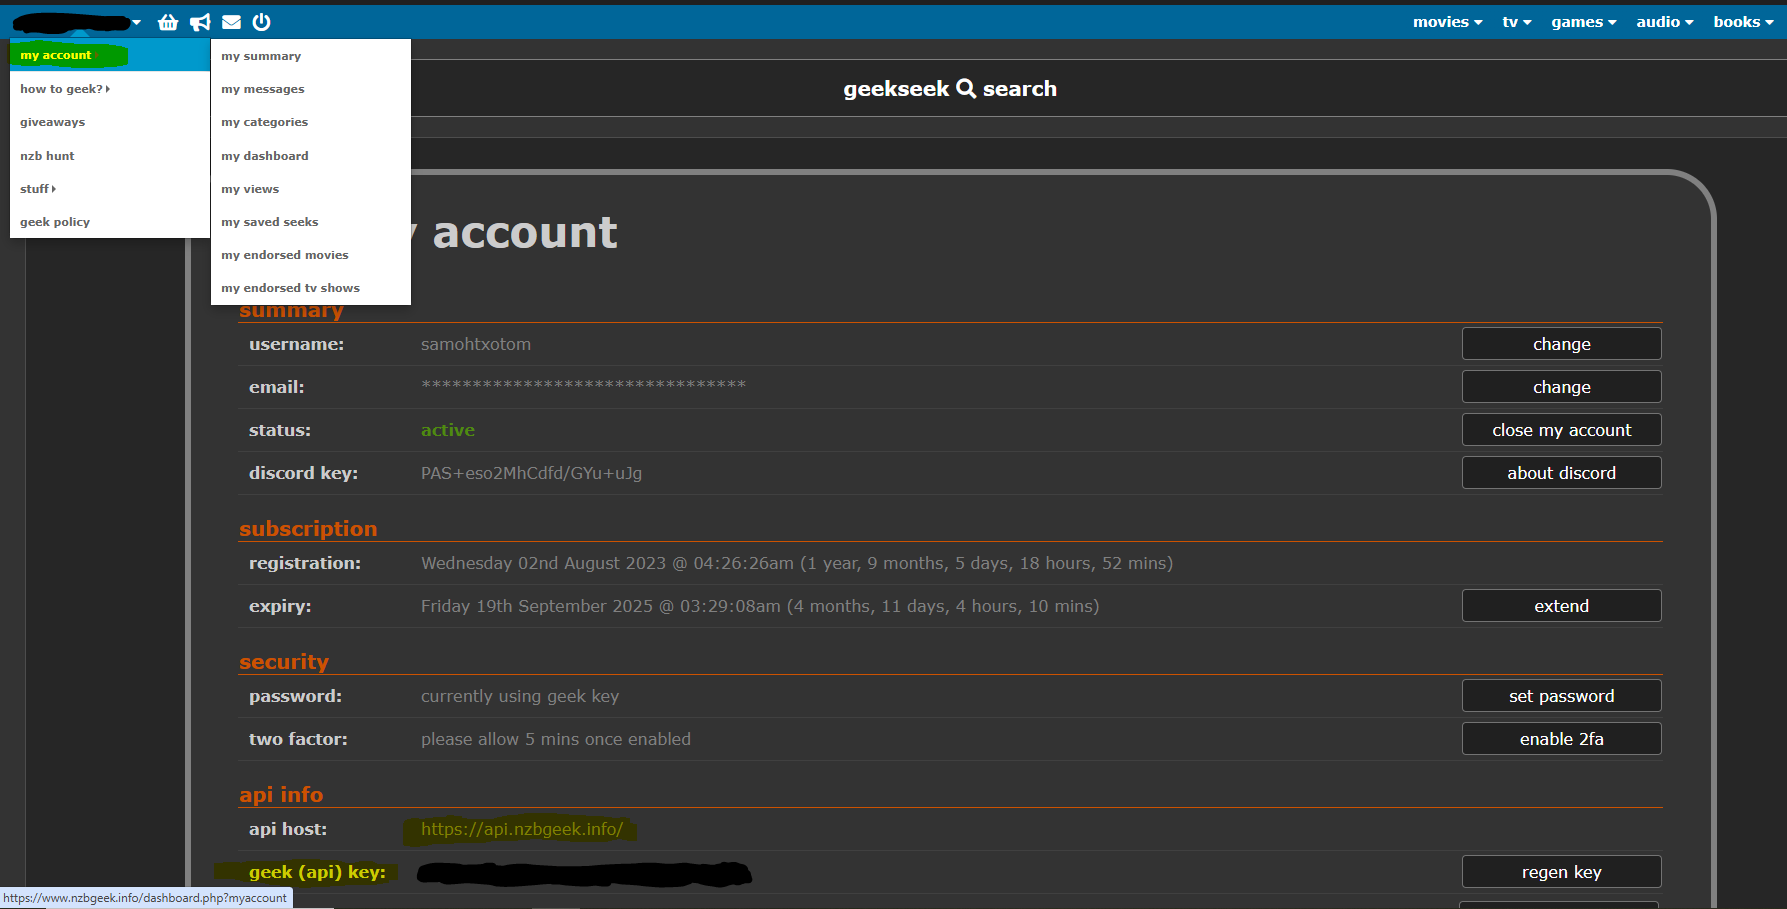Click the active status text
Viewport: 1787px width, 909px height.
[448, 430]
